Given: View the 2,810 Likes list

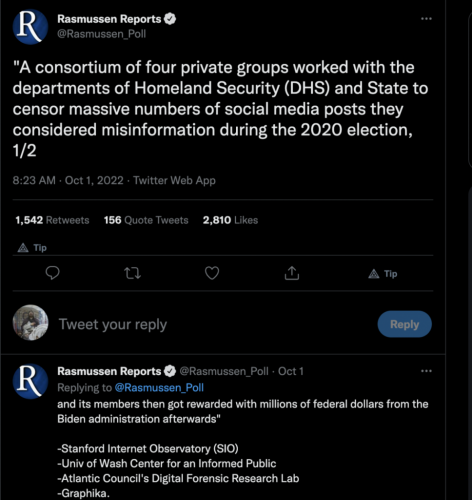Looking at the screenshot, I should point(230,220).
